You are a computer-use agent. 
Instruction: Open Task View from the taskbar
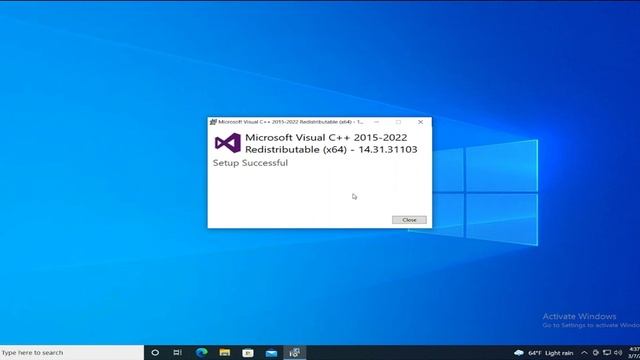click(x=178, y=353)
